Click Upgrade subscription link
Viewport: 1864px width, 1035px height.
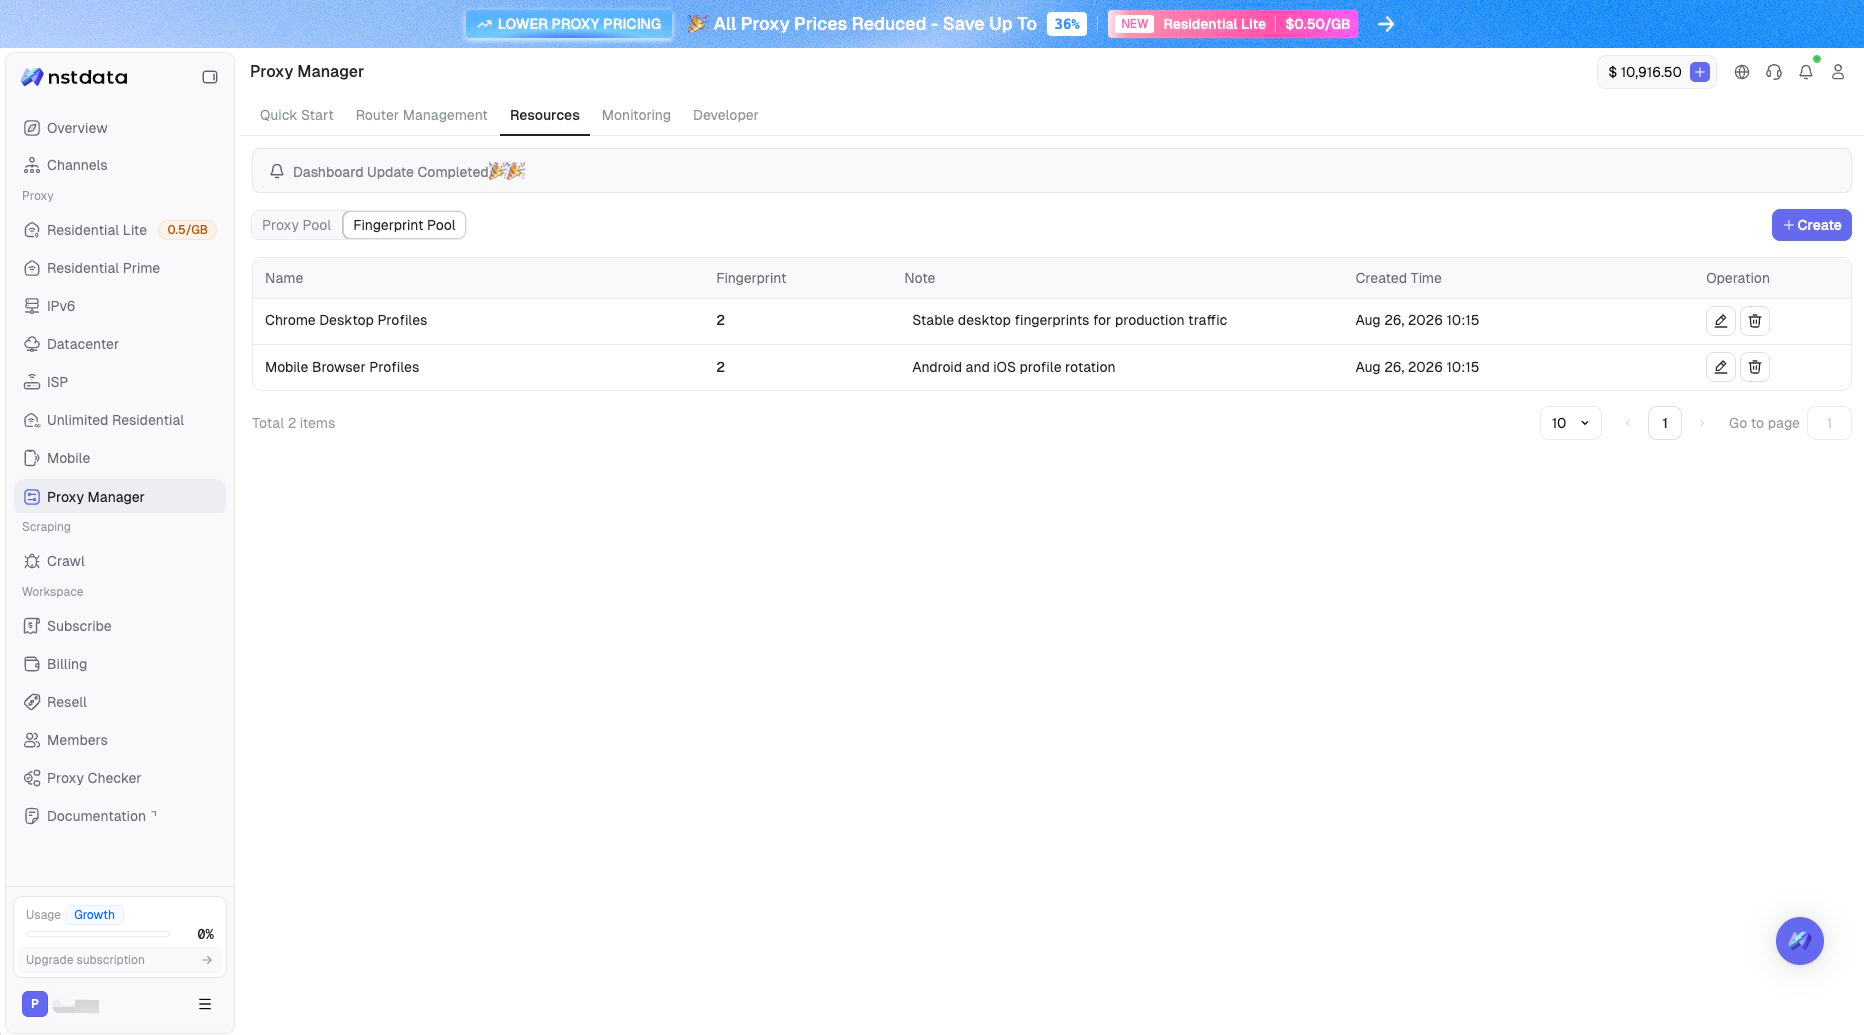(x=119, y=960)
